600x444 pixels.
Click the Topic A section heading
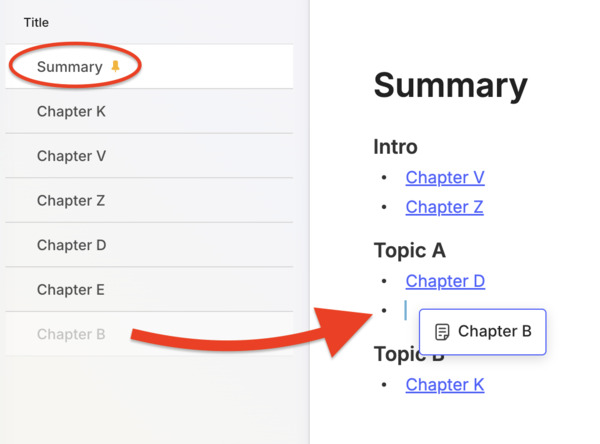pos(409,250)
